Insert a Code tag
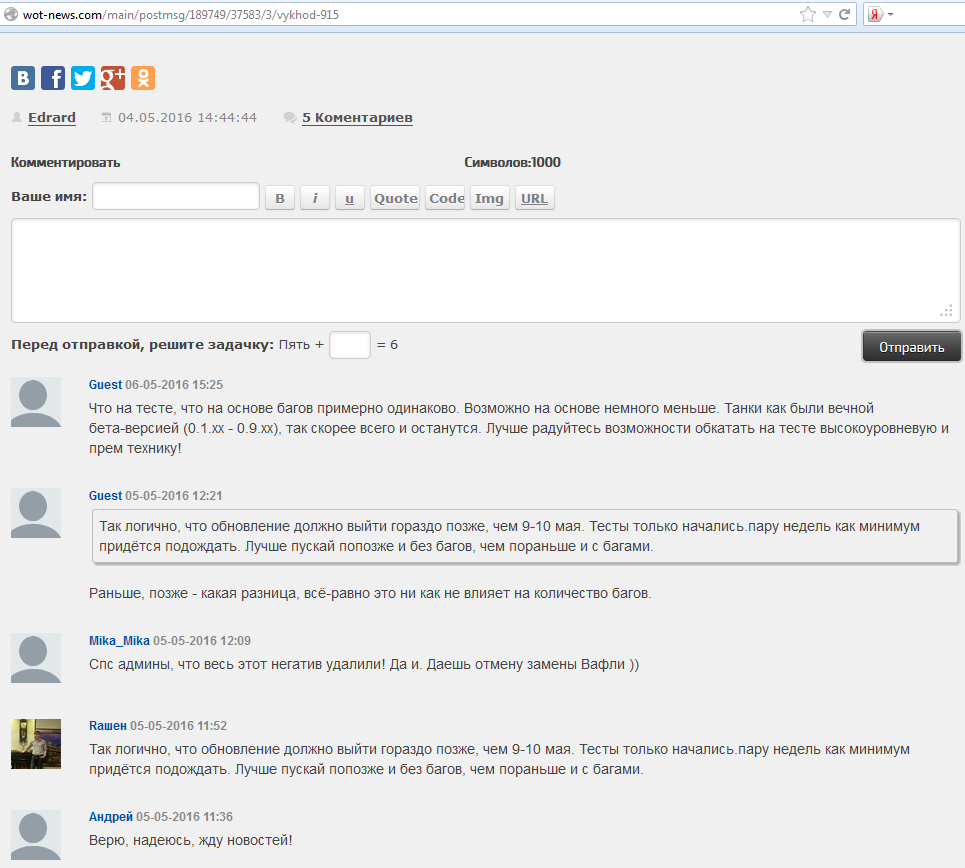Image resolution: width=965 pixels, height=868 pixels. click(446, 198)
